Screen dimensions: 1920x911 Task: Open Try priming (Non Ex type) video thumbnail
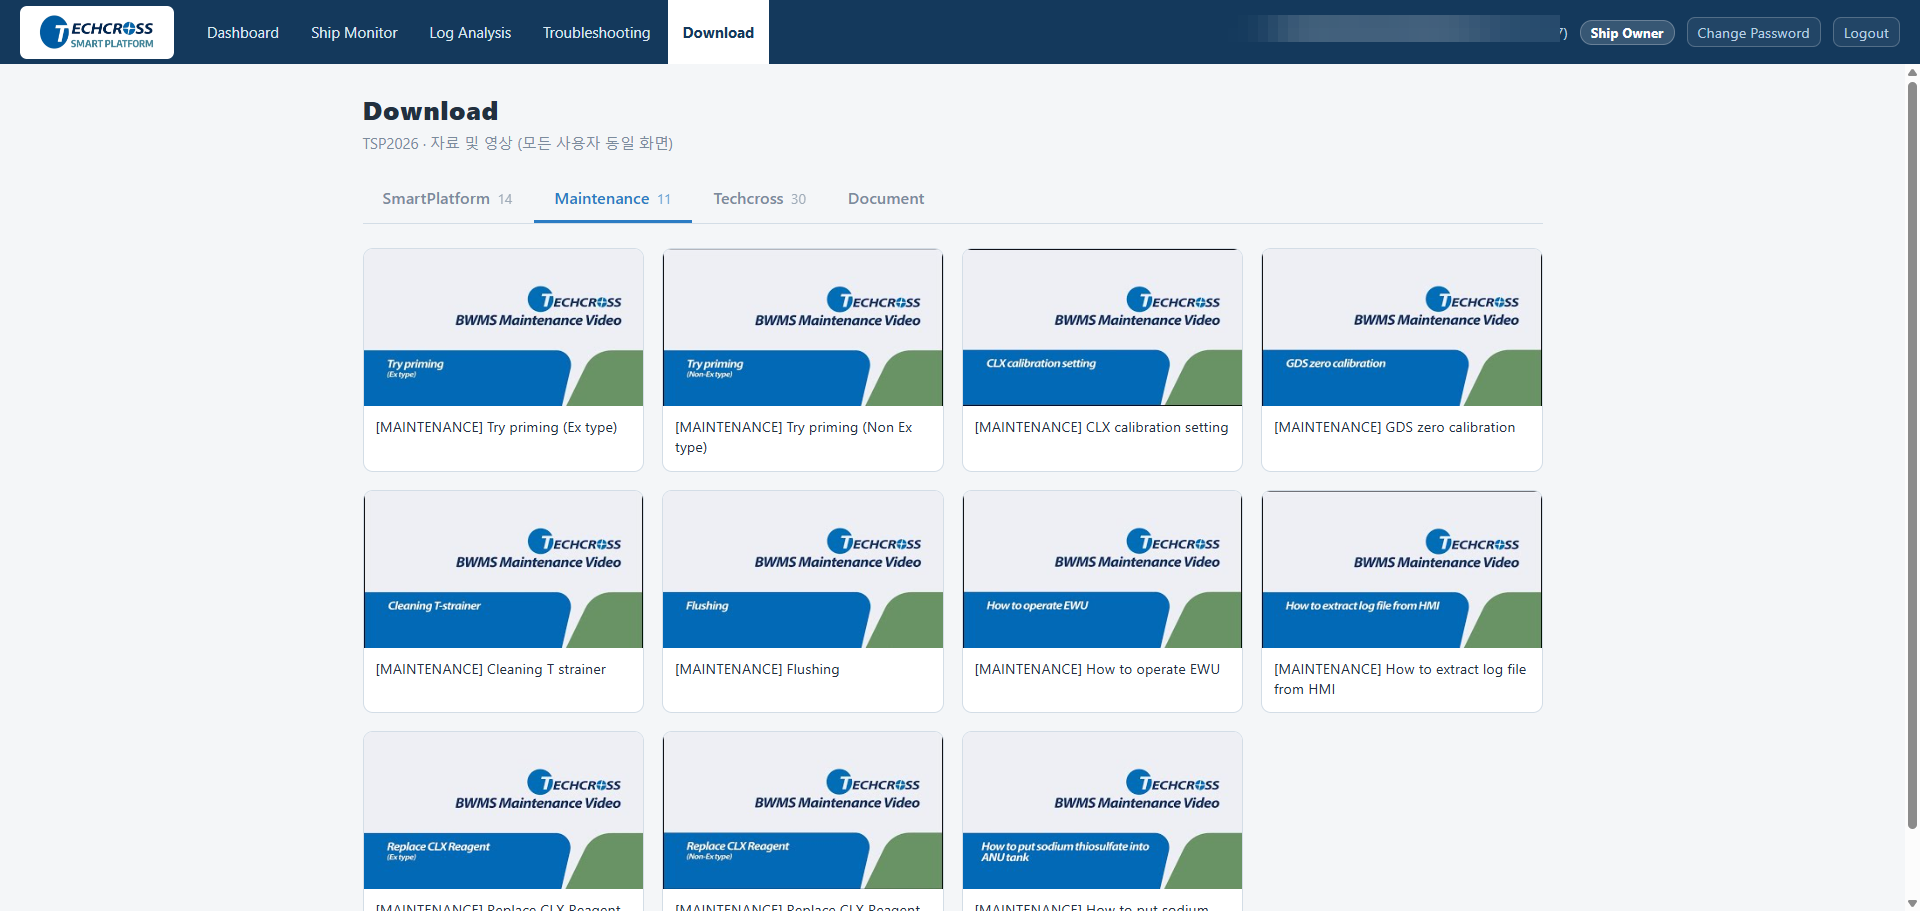[803, 327]
